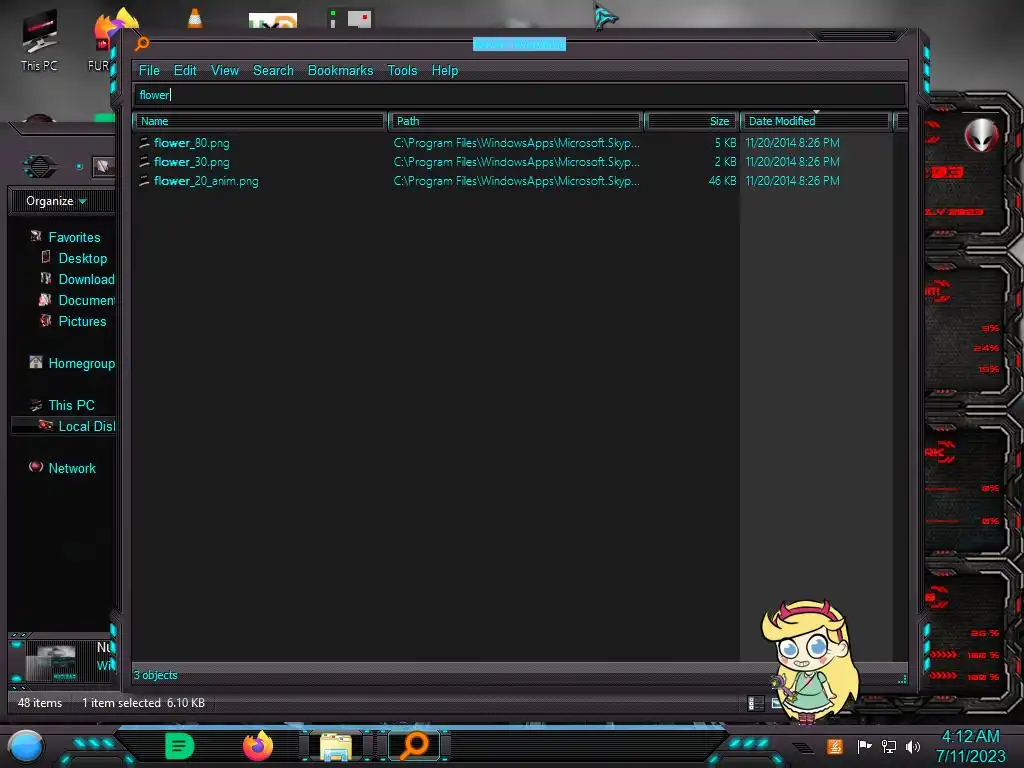Viewport: 1024px width, 768px height.
Task: Launch Firefox from the taskbar
Action: 258,745
